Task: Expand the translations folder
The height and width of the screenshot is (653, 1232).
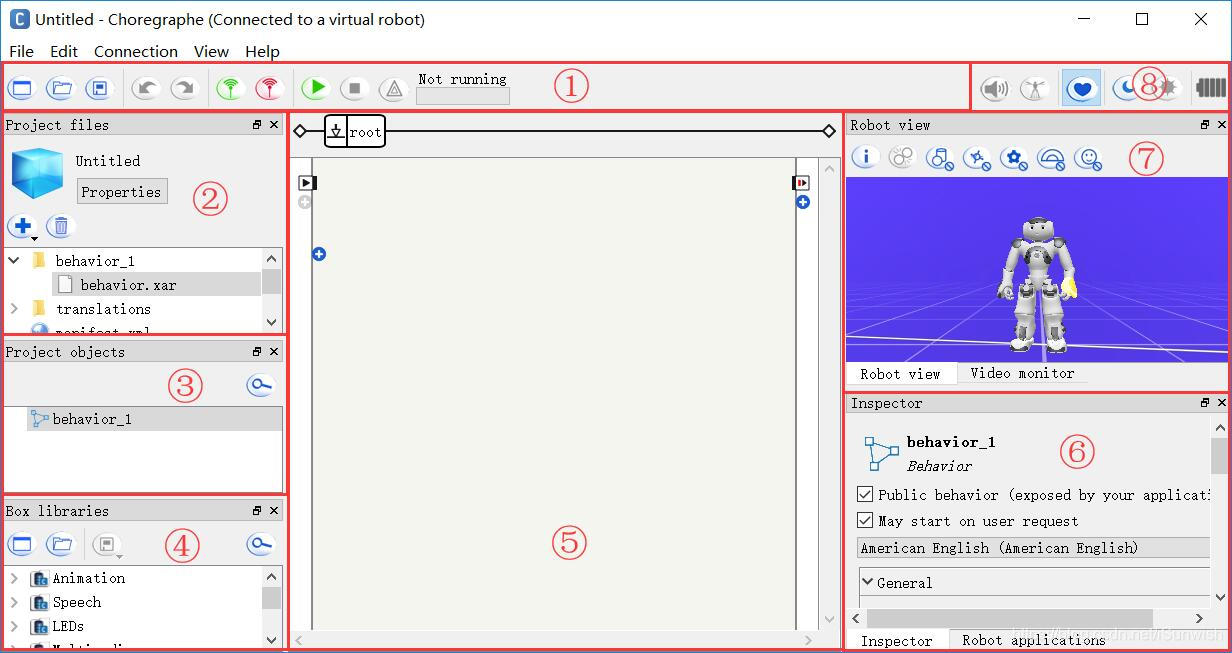Action: 14,309
